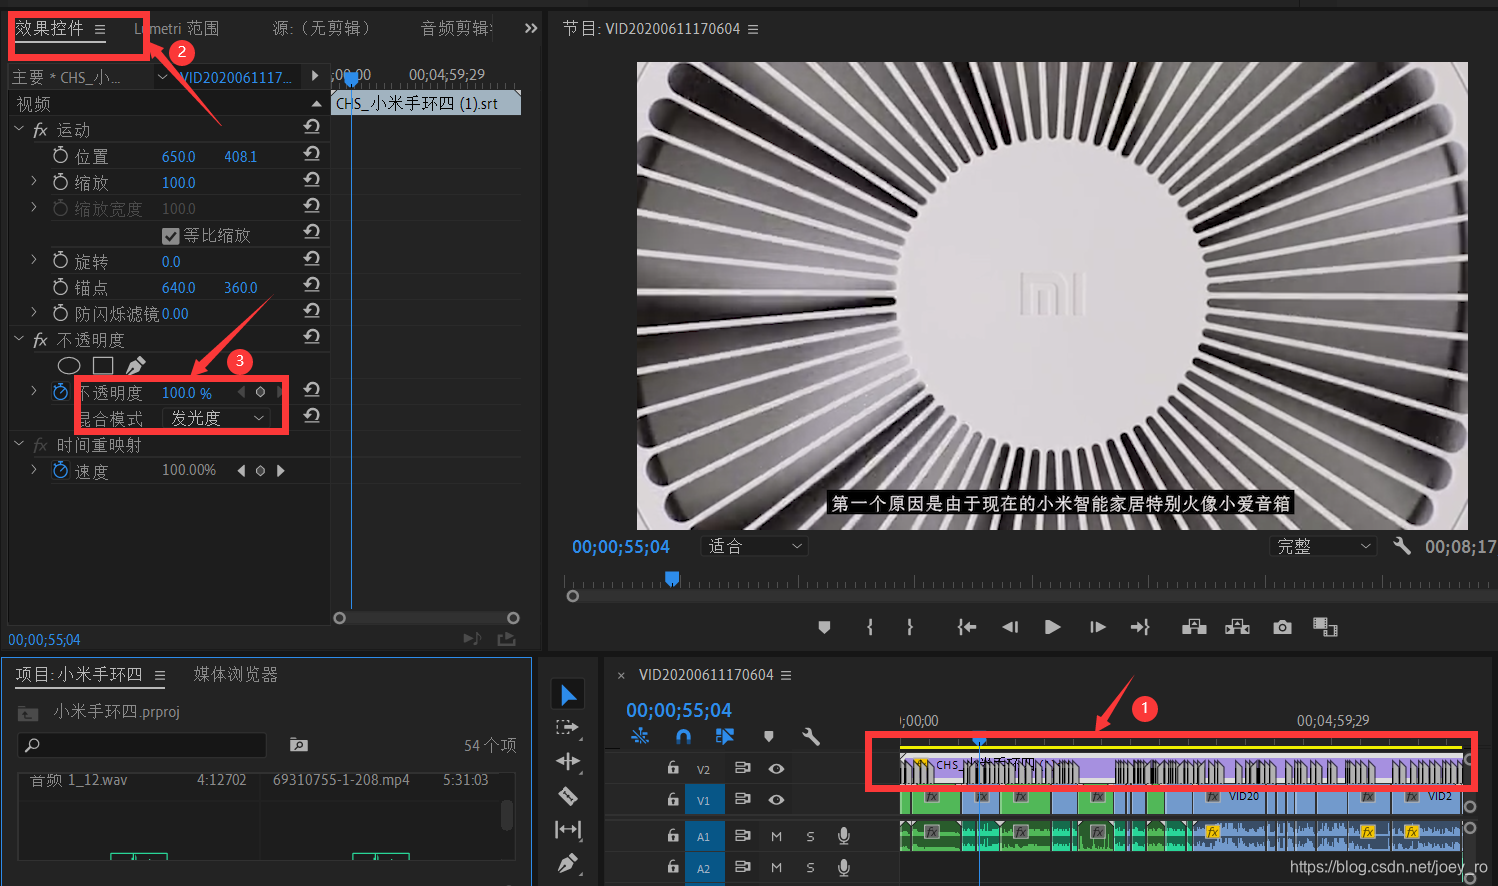Toggle insert sequences as nests

tap(640, 737)
